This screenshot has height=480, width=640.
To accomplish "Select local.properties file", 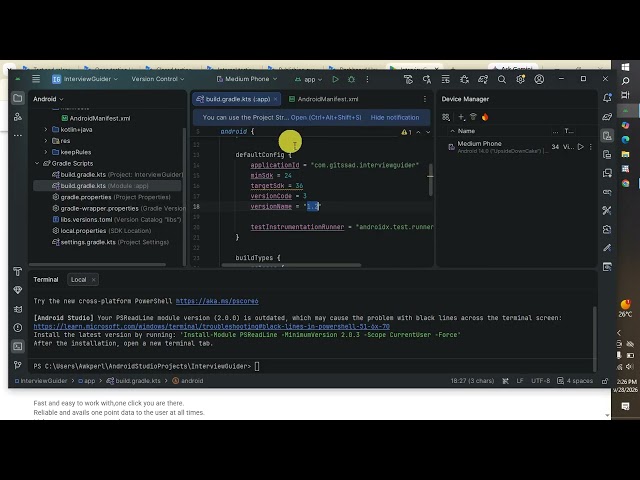I will (102, 231).
